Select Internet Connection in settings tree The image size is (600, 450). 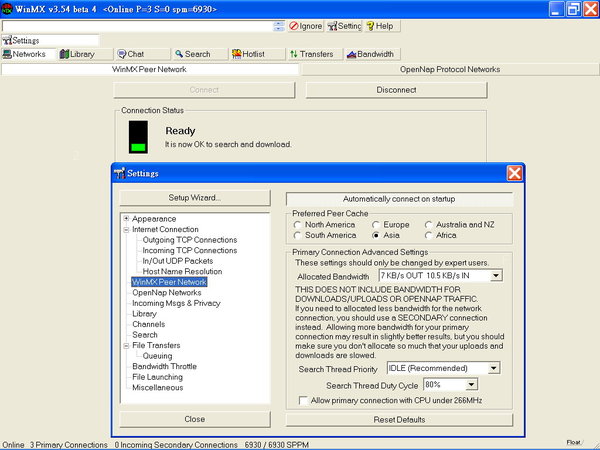[x=165, y=229]
